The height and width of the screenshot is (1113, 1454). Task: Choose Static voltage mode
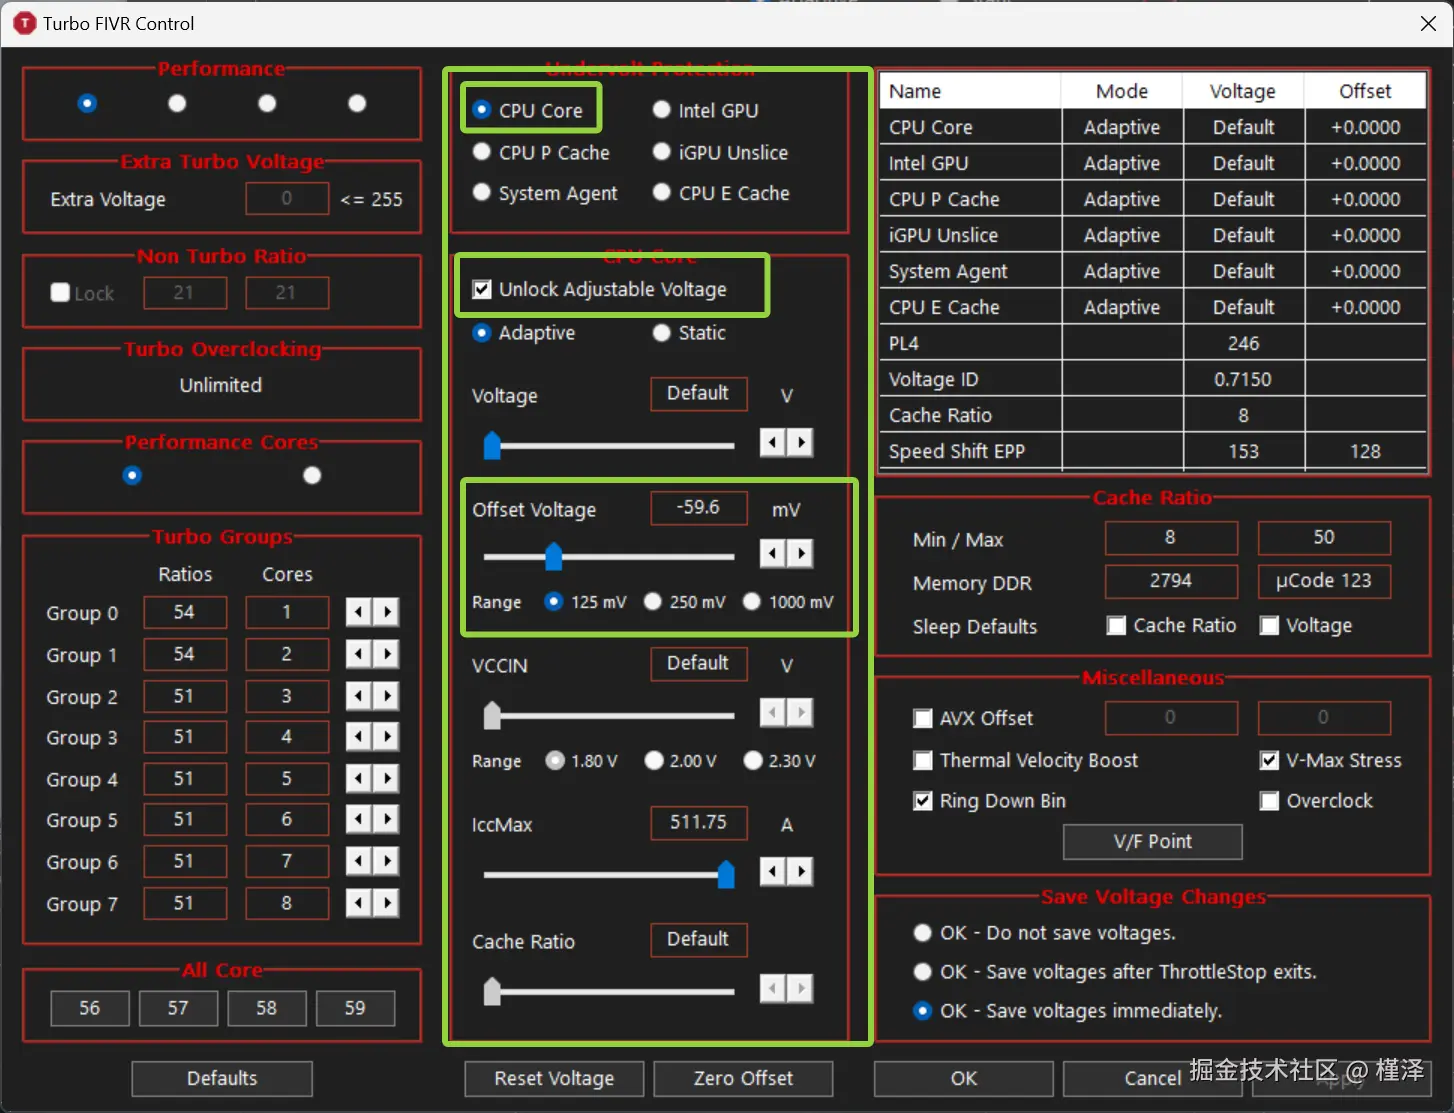tap(661, 333)
